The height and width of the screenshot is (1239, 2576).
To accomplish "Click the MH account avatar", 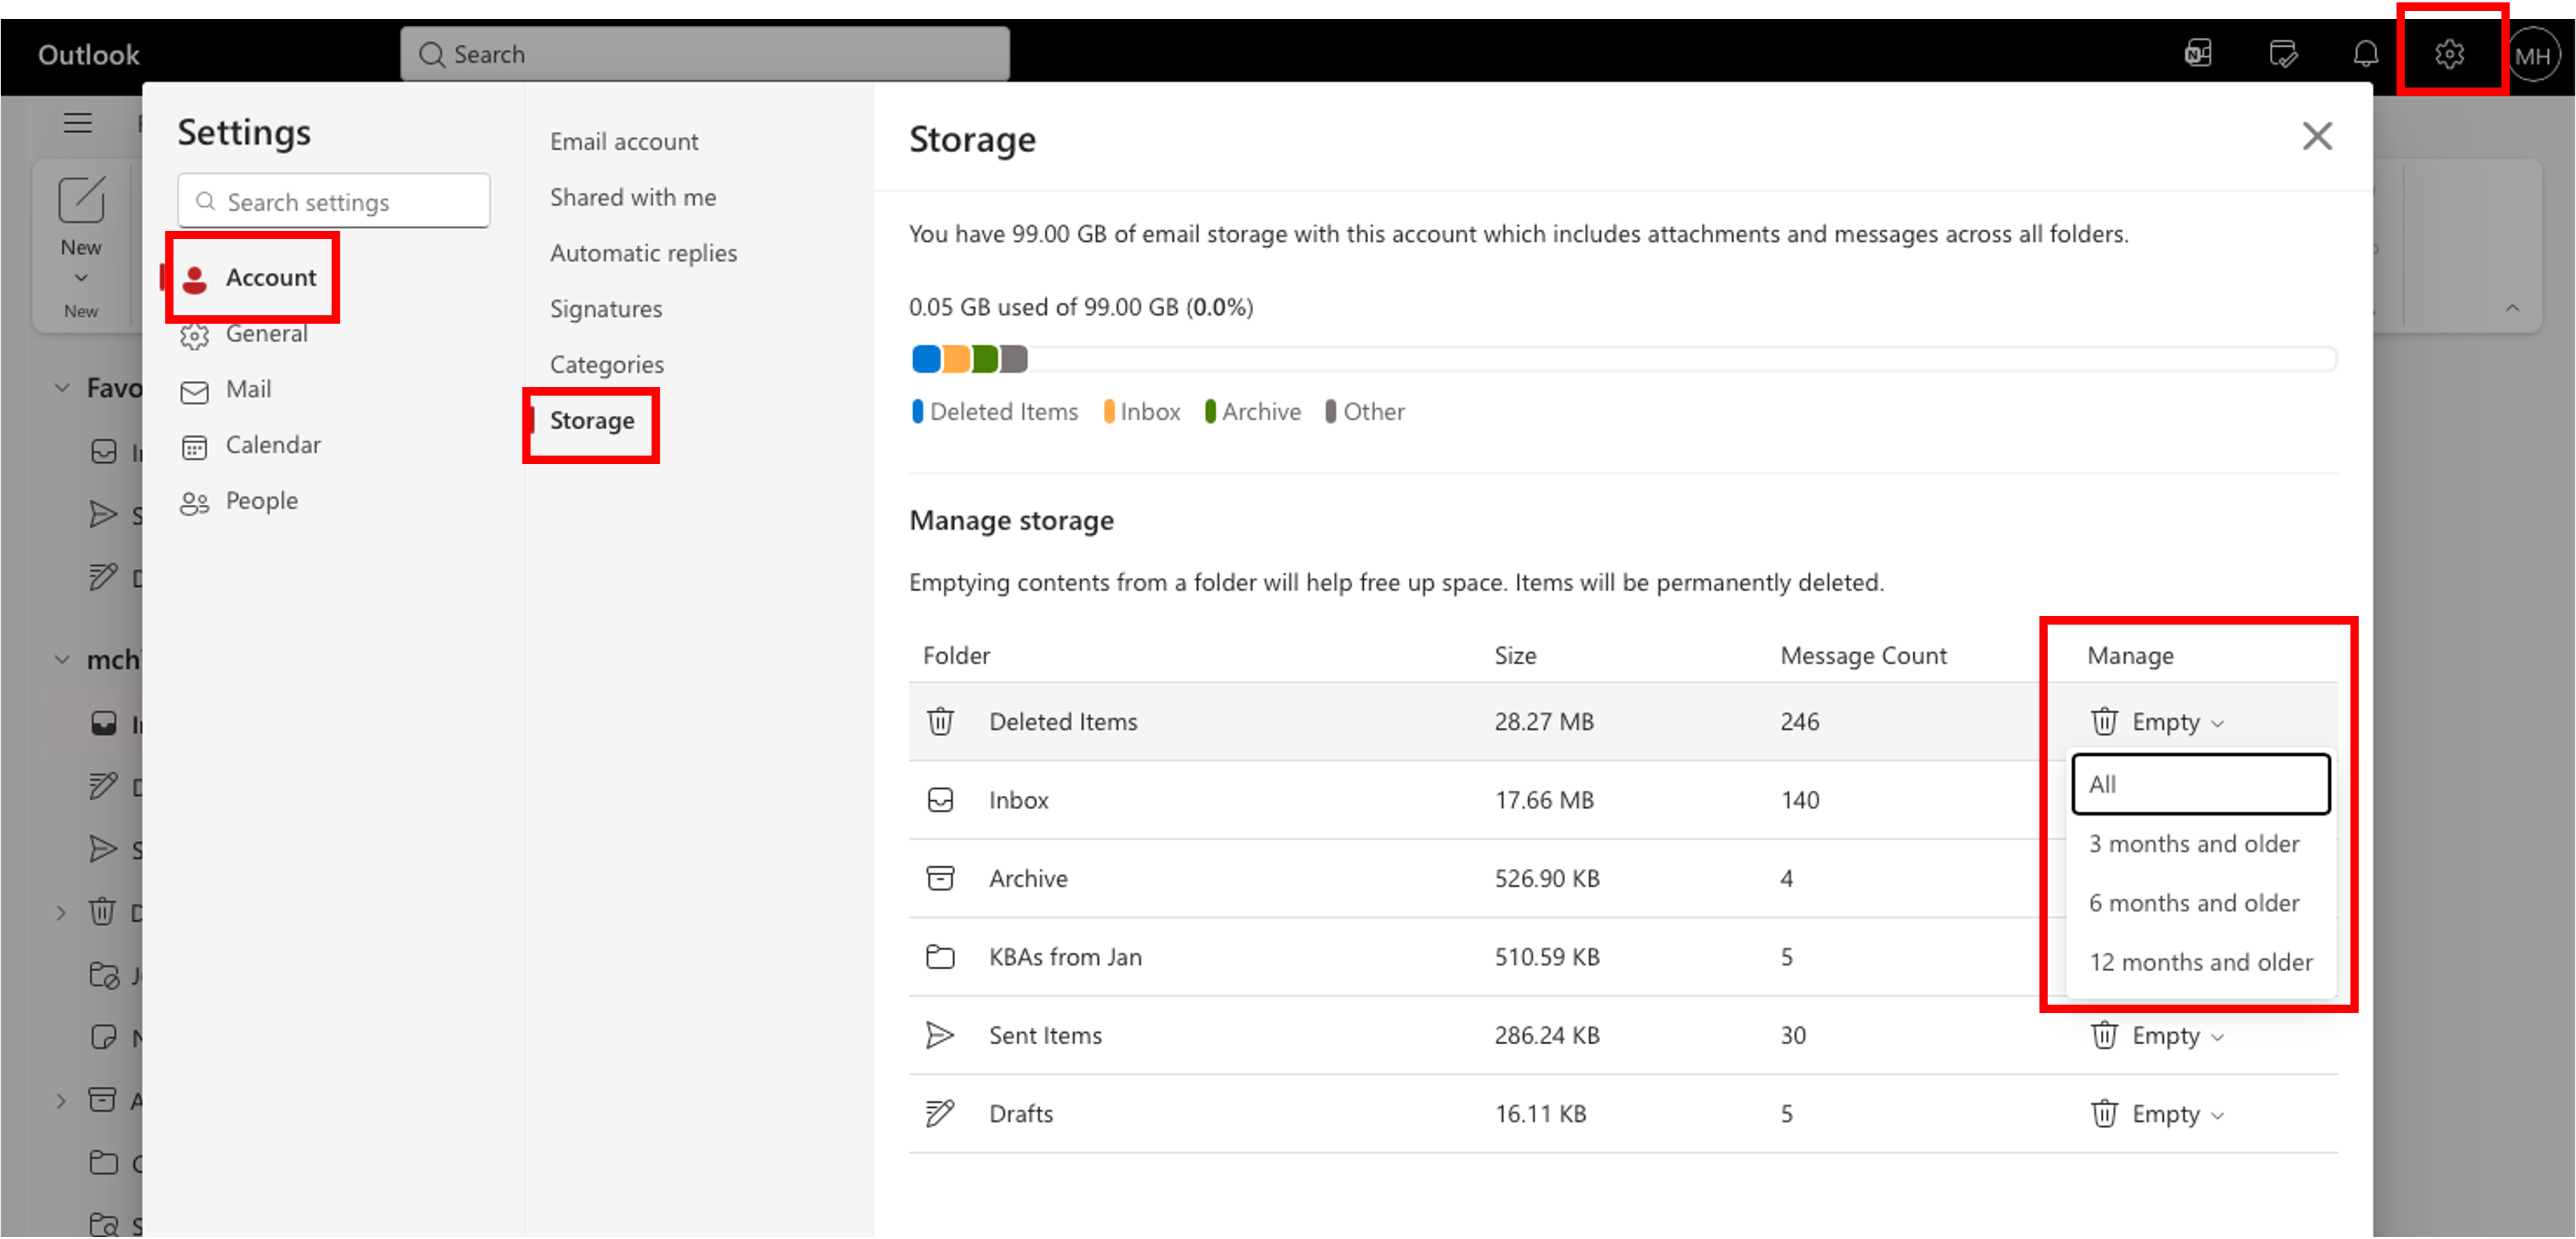I will click(2535, 54).
